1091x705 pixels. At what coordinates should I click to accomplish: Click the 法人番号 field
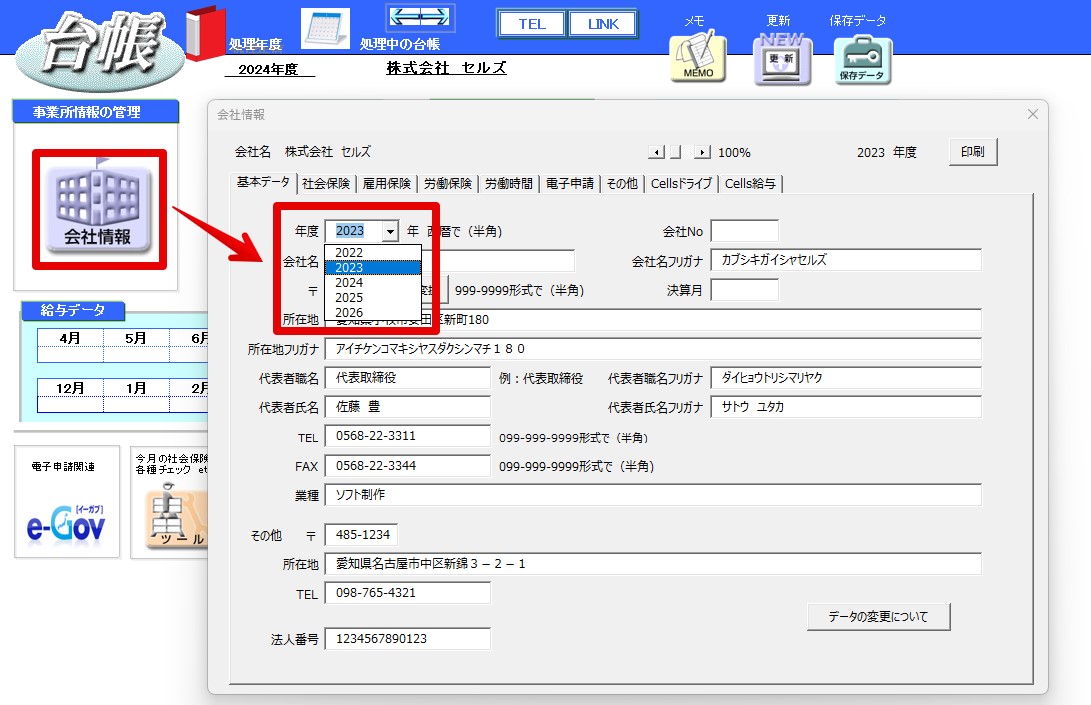point(408,639)
